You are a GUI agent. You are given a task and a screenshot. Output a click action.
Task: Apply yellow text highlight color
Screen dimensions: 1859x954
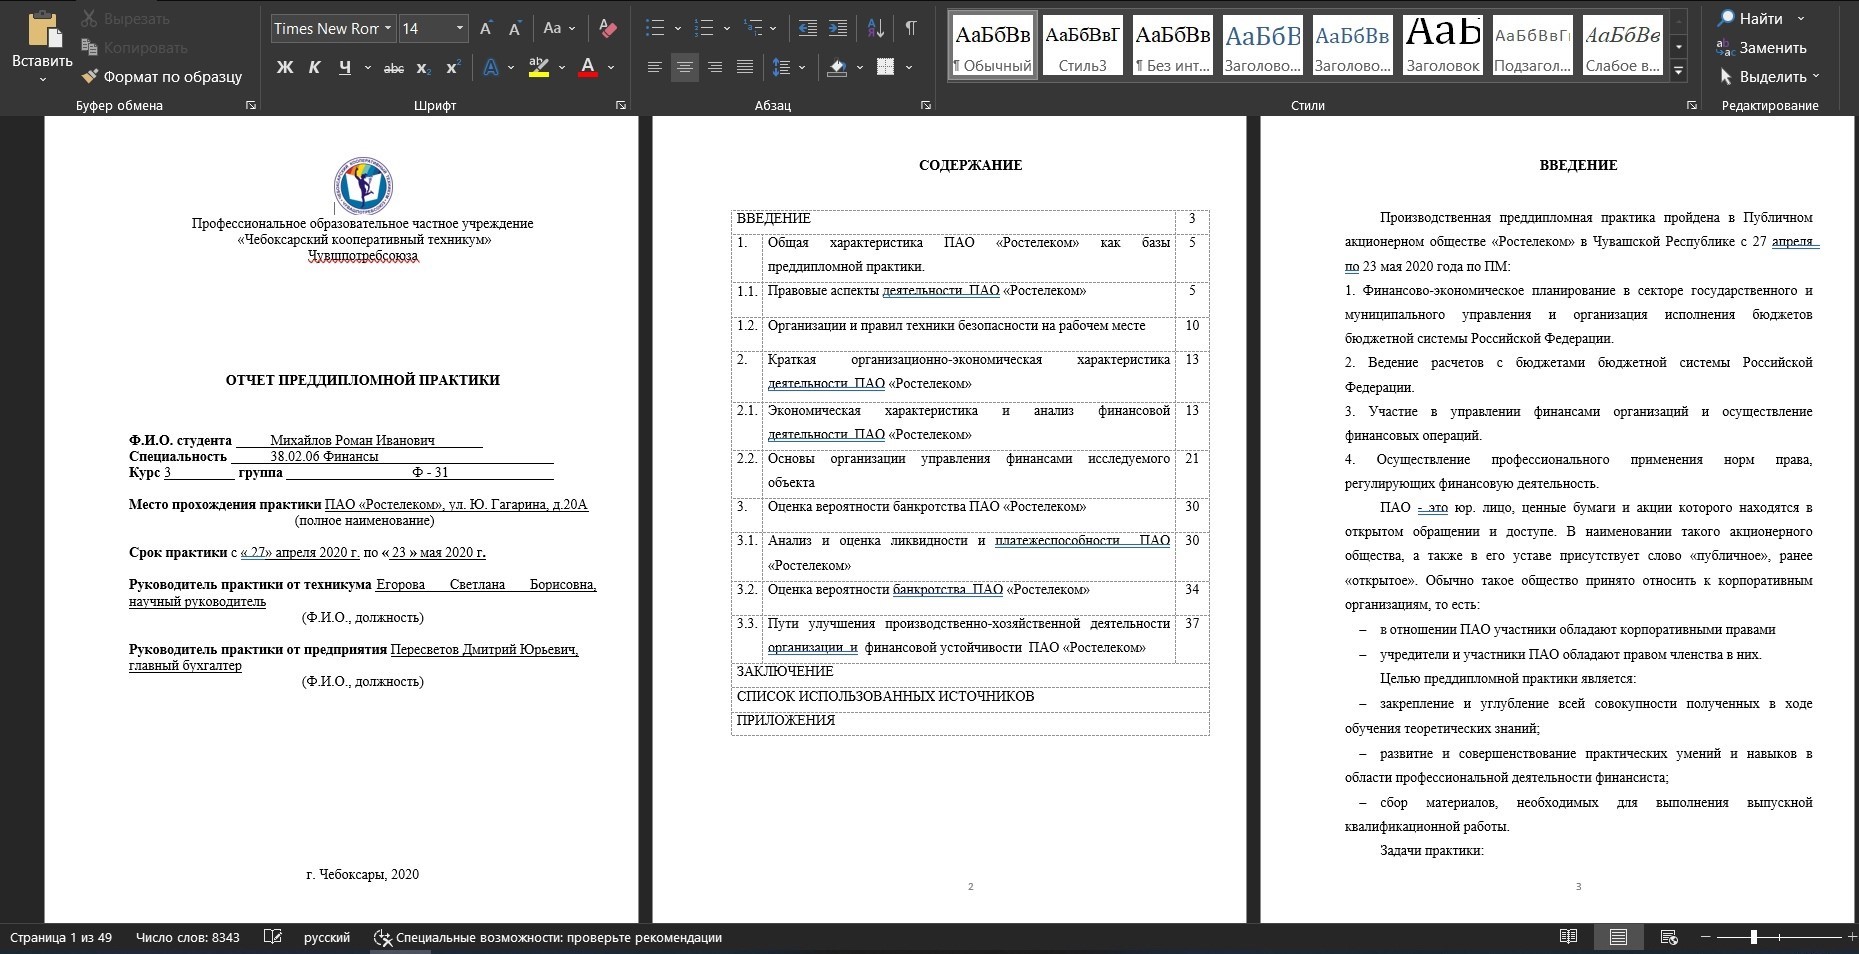pyautogui.click(x=539, y=67)
